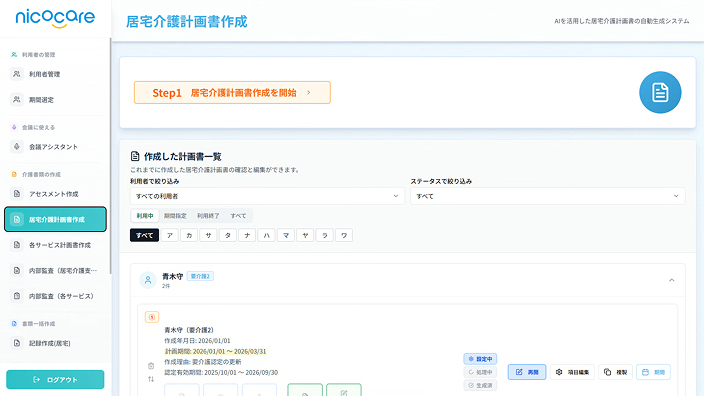Click the 処理中 status badge
This screenshot has width=704, height=396.
pyautogui.click(x=480, y=372)
